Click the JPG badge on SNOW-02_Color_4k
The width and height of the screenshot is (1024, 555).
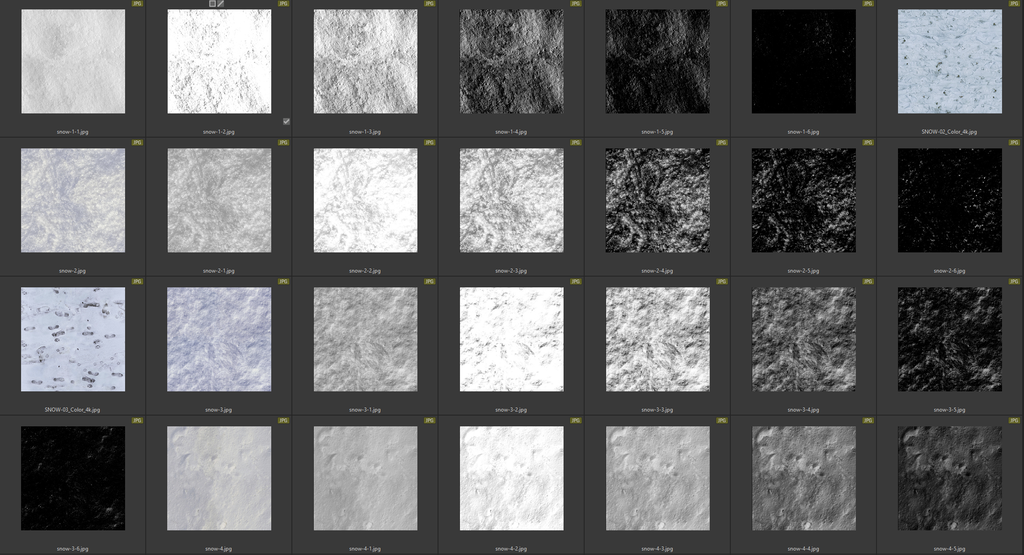1015,4
